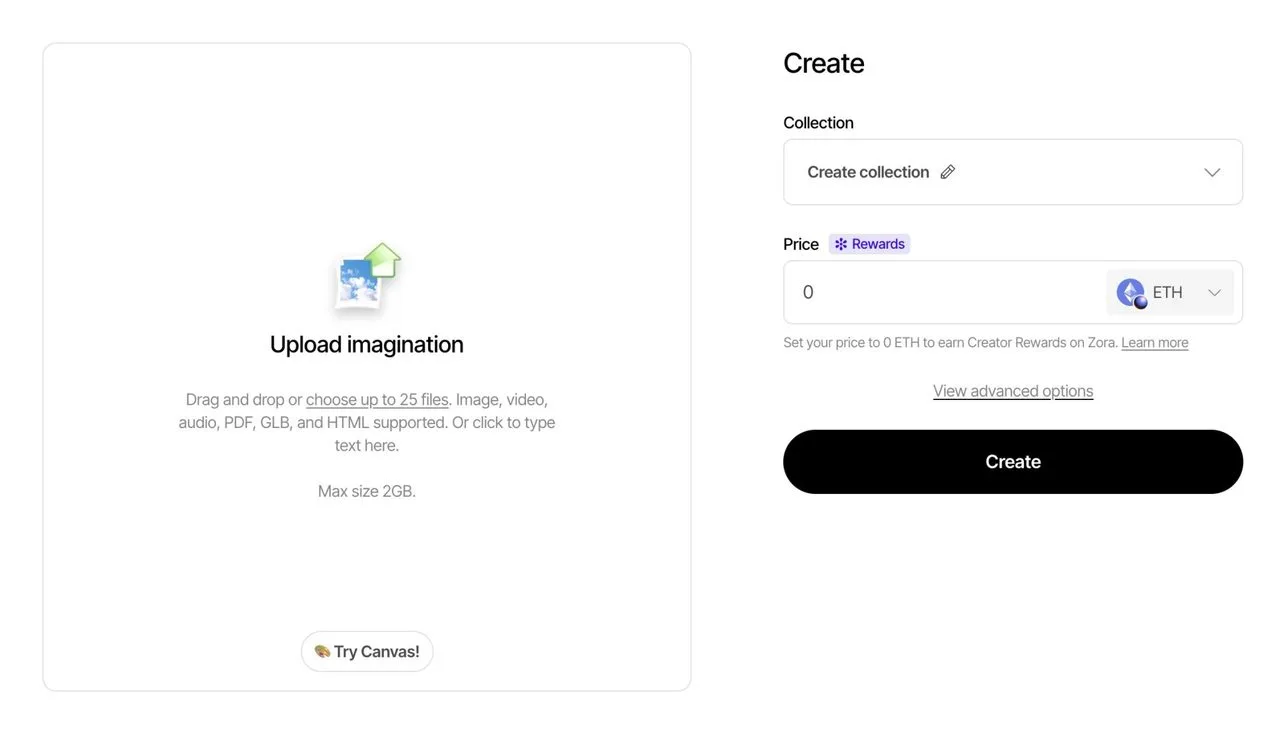Click the Rewards badge text
The height and width of the screenshot is (730, 1280).
click(878, 244)
